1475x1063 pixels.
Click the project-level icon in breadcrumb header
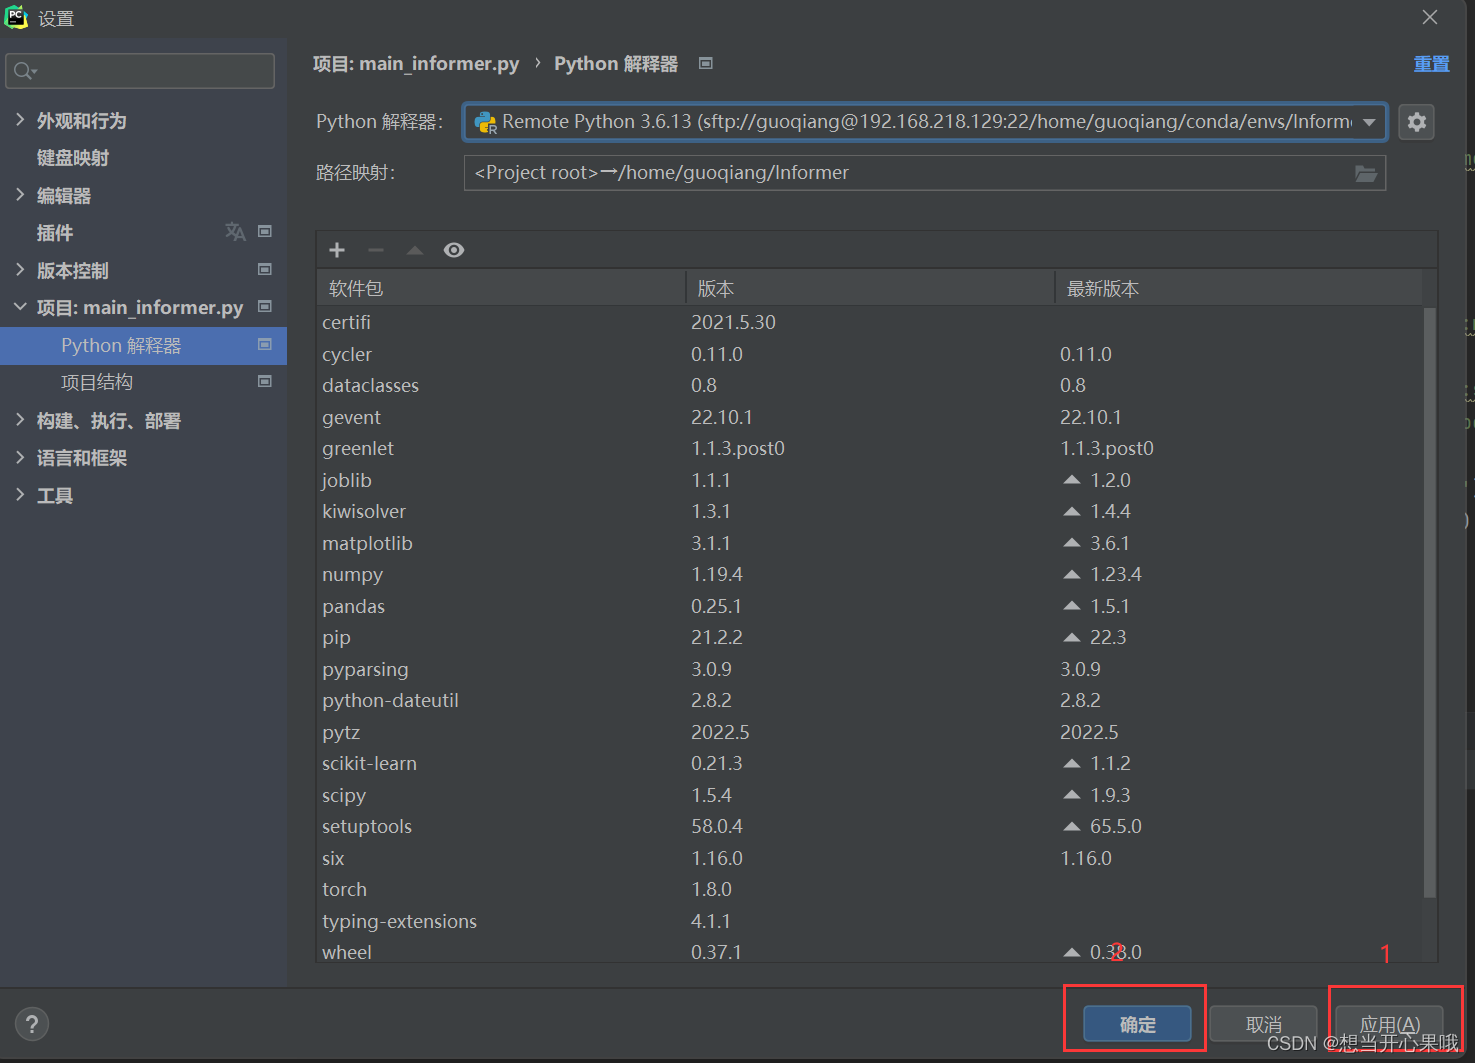click(x=706, y=63)
